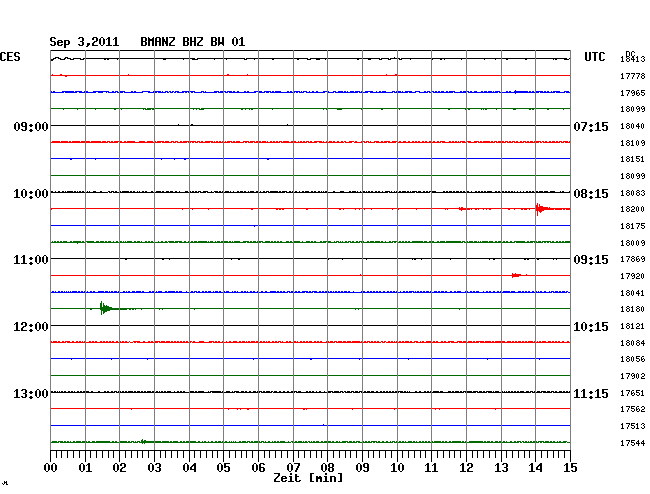Click minute tick label "15" on the axis

pyautogui.click(x=570, y=468)
